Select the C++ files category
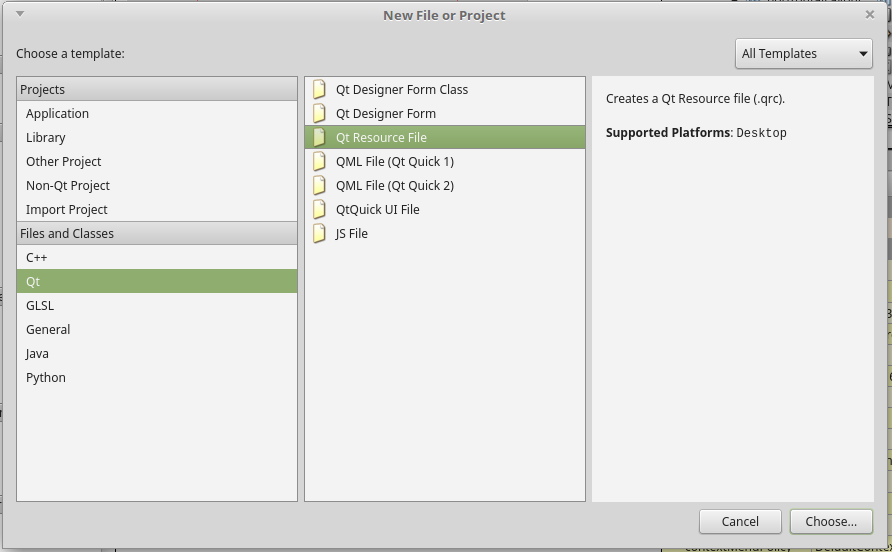Viewport: 892px width, 552px height. tap(157, 257)
